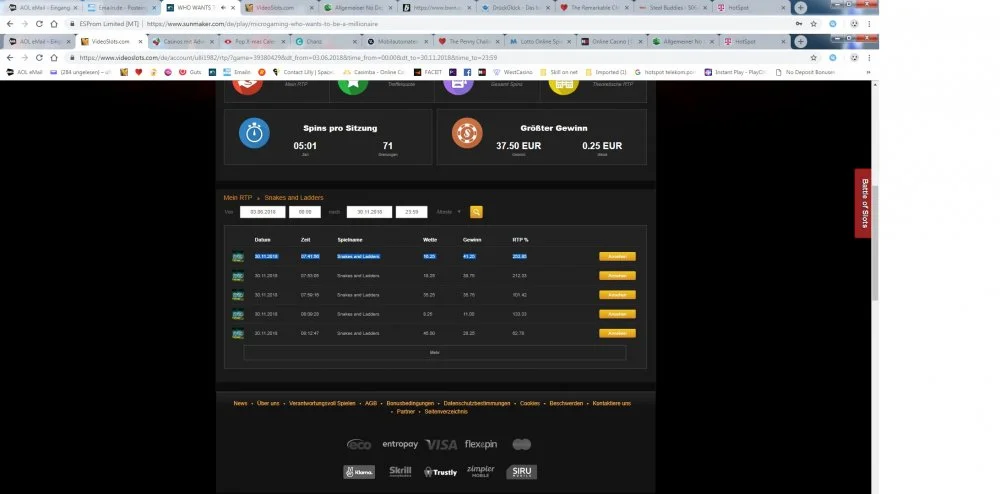Open the home page from the sunmaker window toolbar

tap(54, 24)
